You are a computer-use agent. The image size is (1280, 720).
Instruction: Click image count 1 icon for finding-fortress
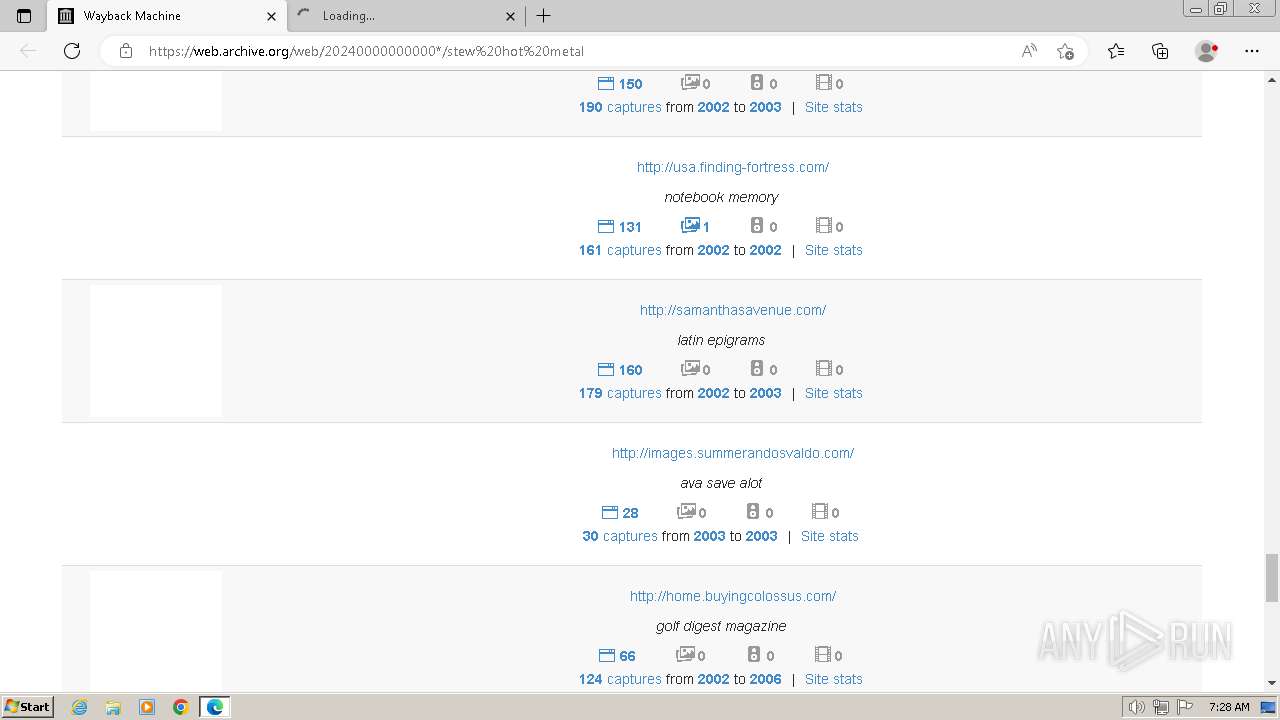(x=696, y=227)
